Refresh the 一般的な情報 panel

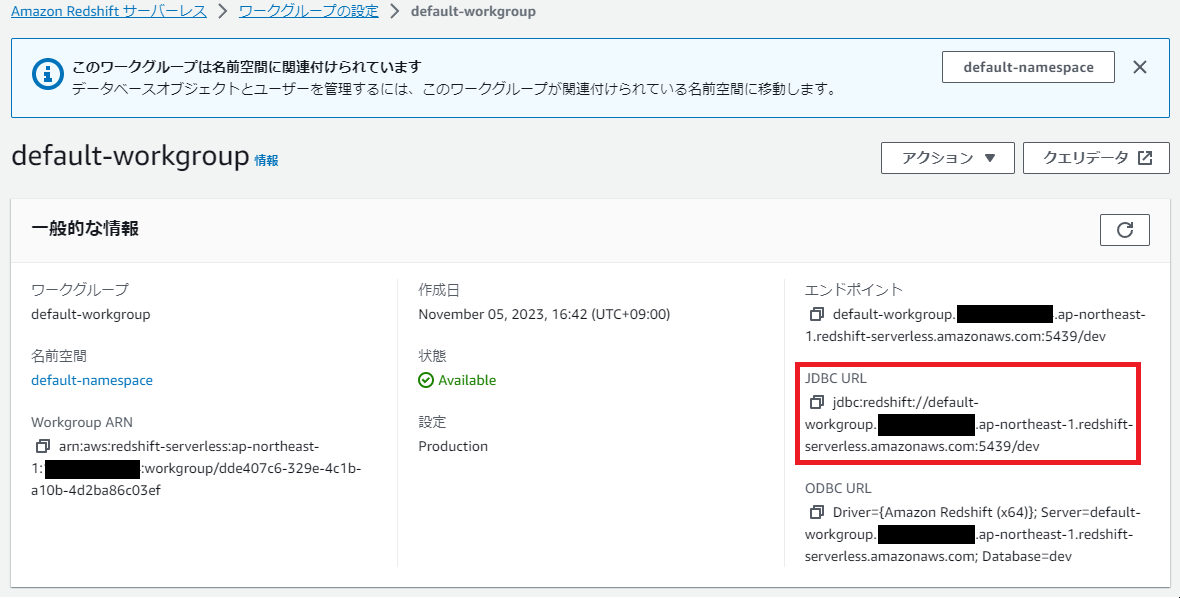[1125, 229]
